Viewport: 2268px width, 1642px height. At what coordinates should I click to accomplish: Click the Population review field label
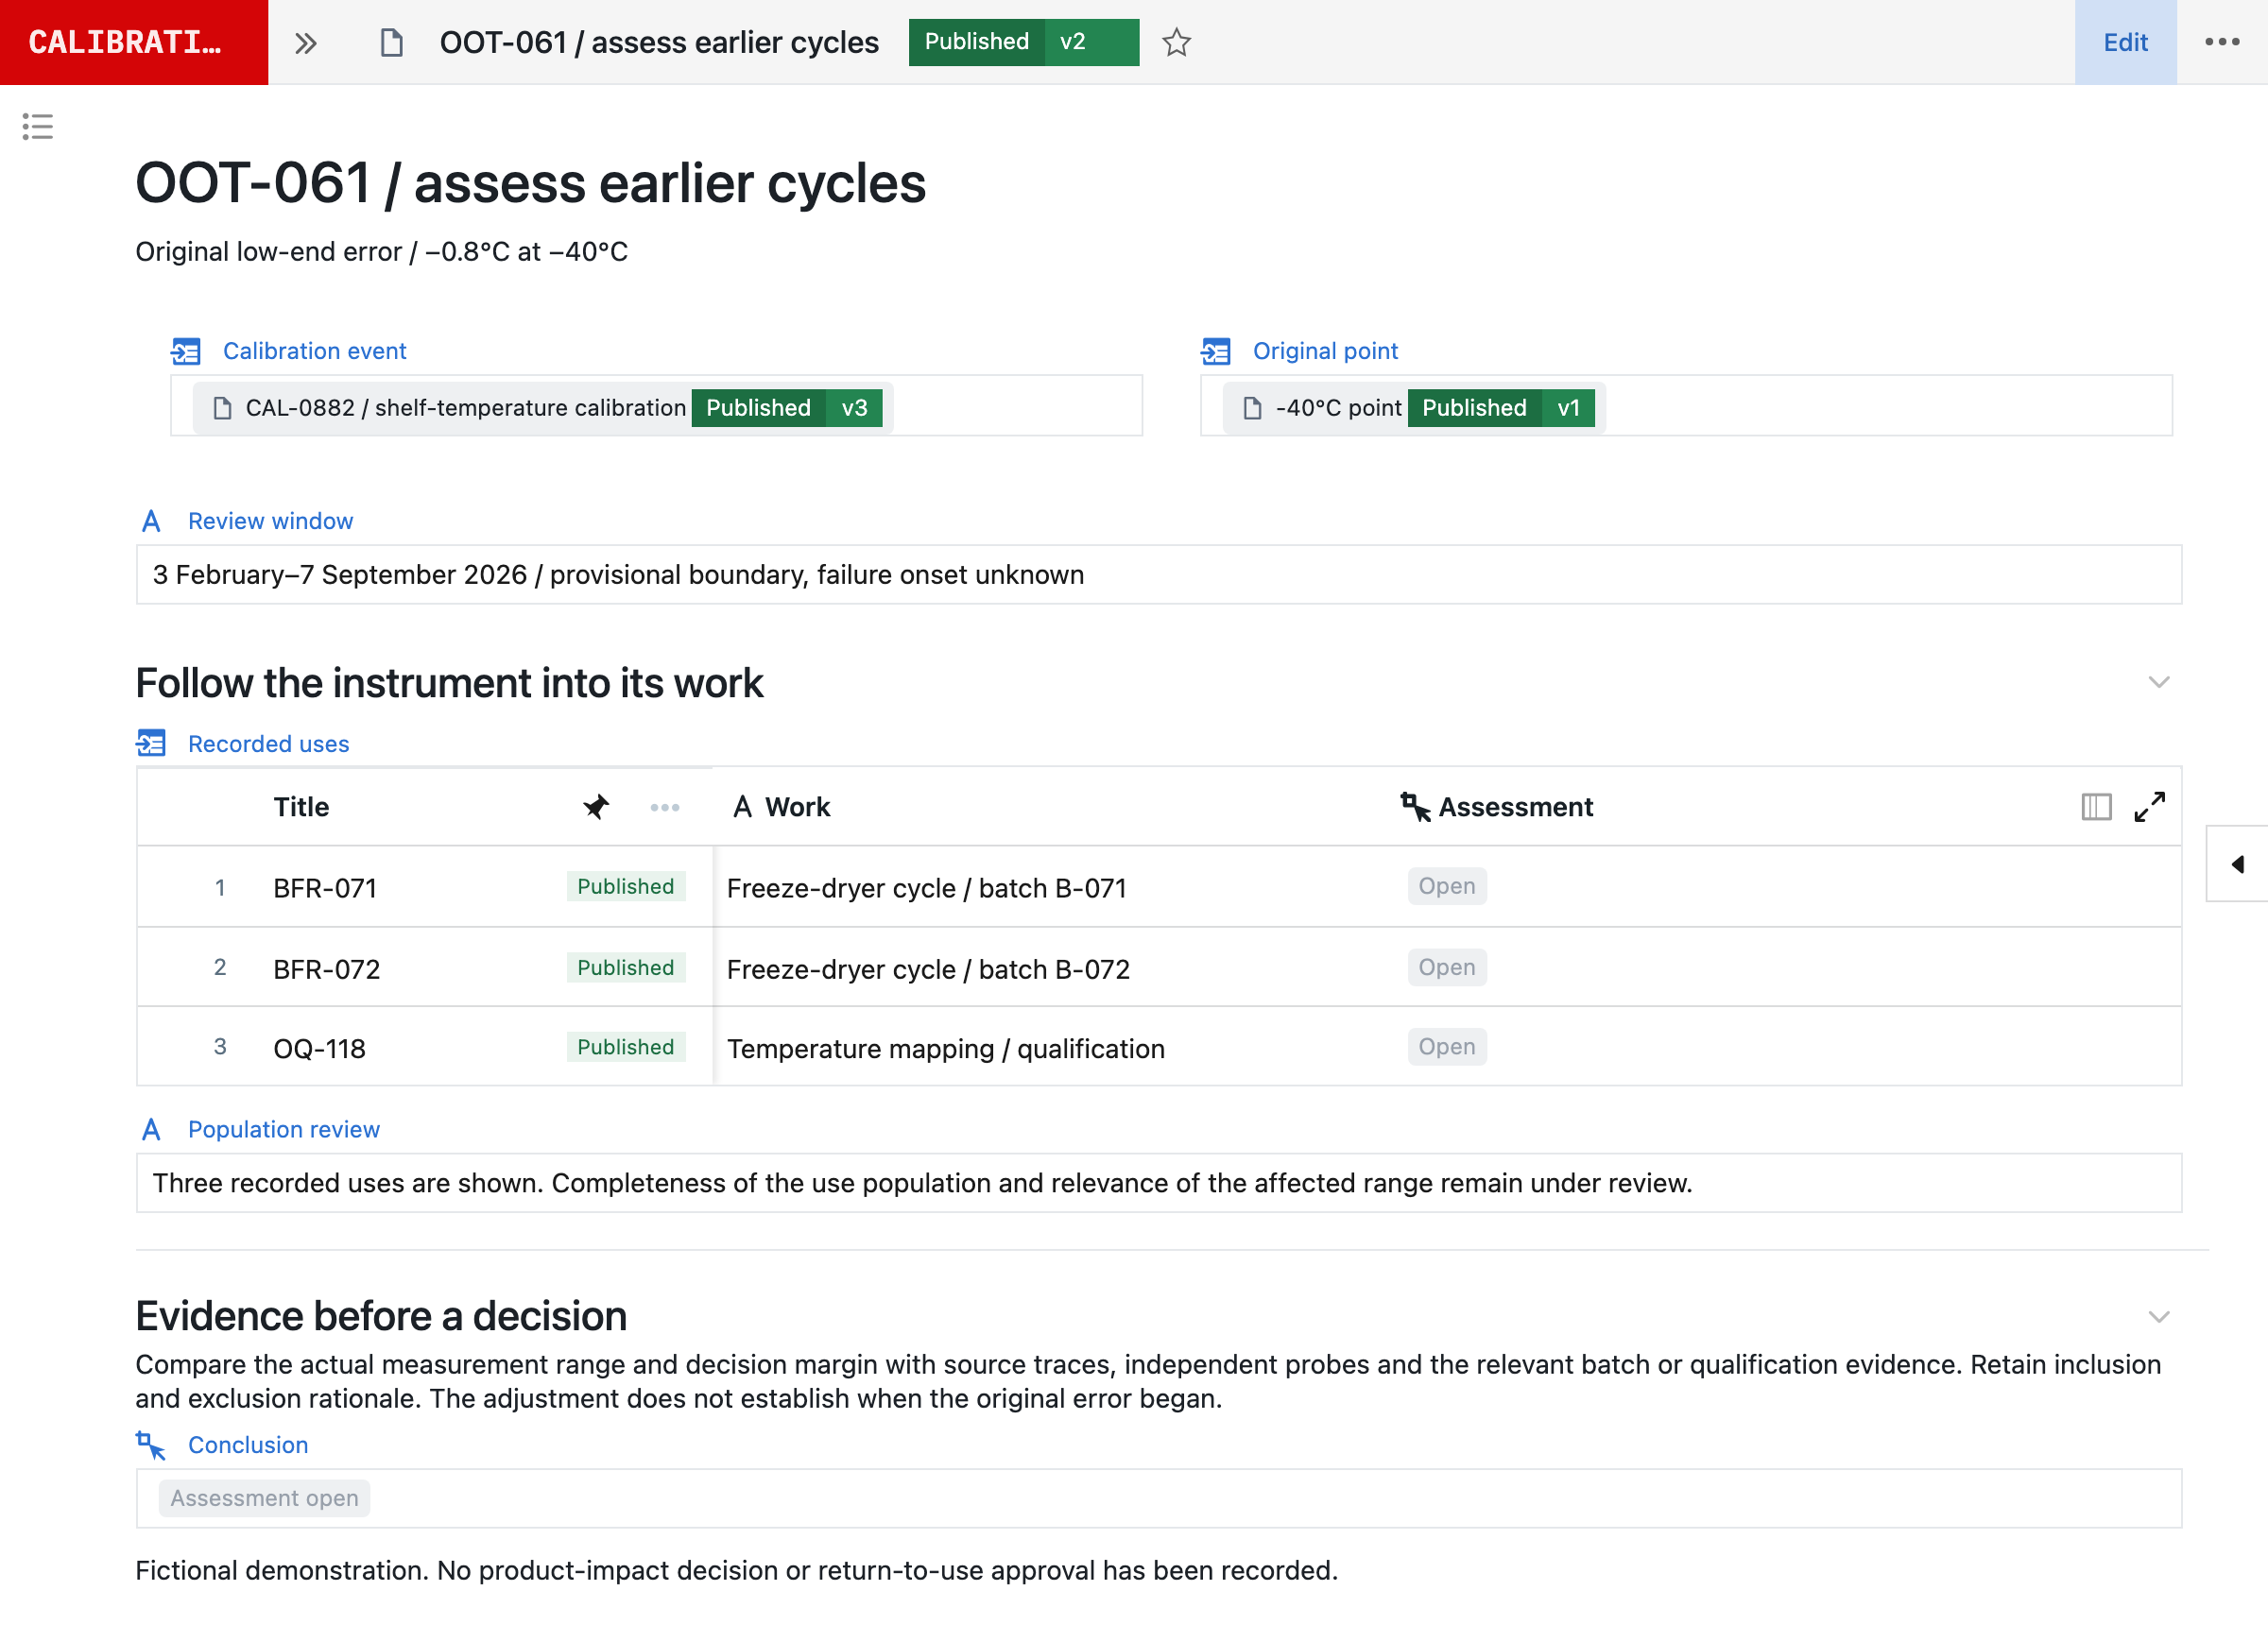point(284,1129)
